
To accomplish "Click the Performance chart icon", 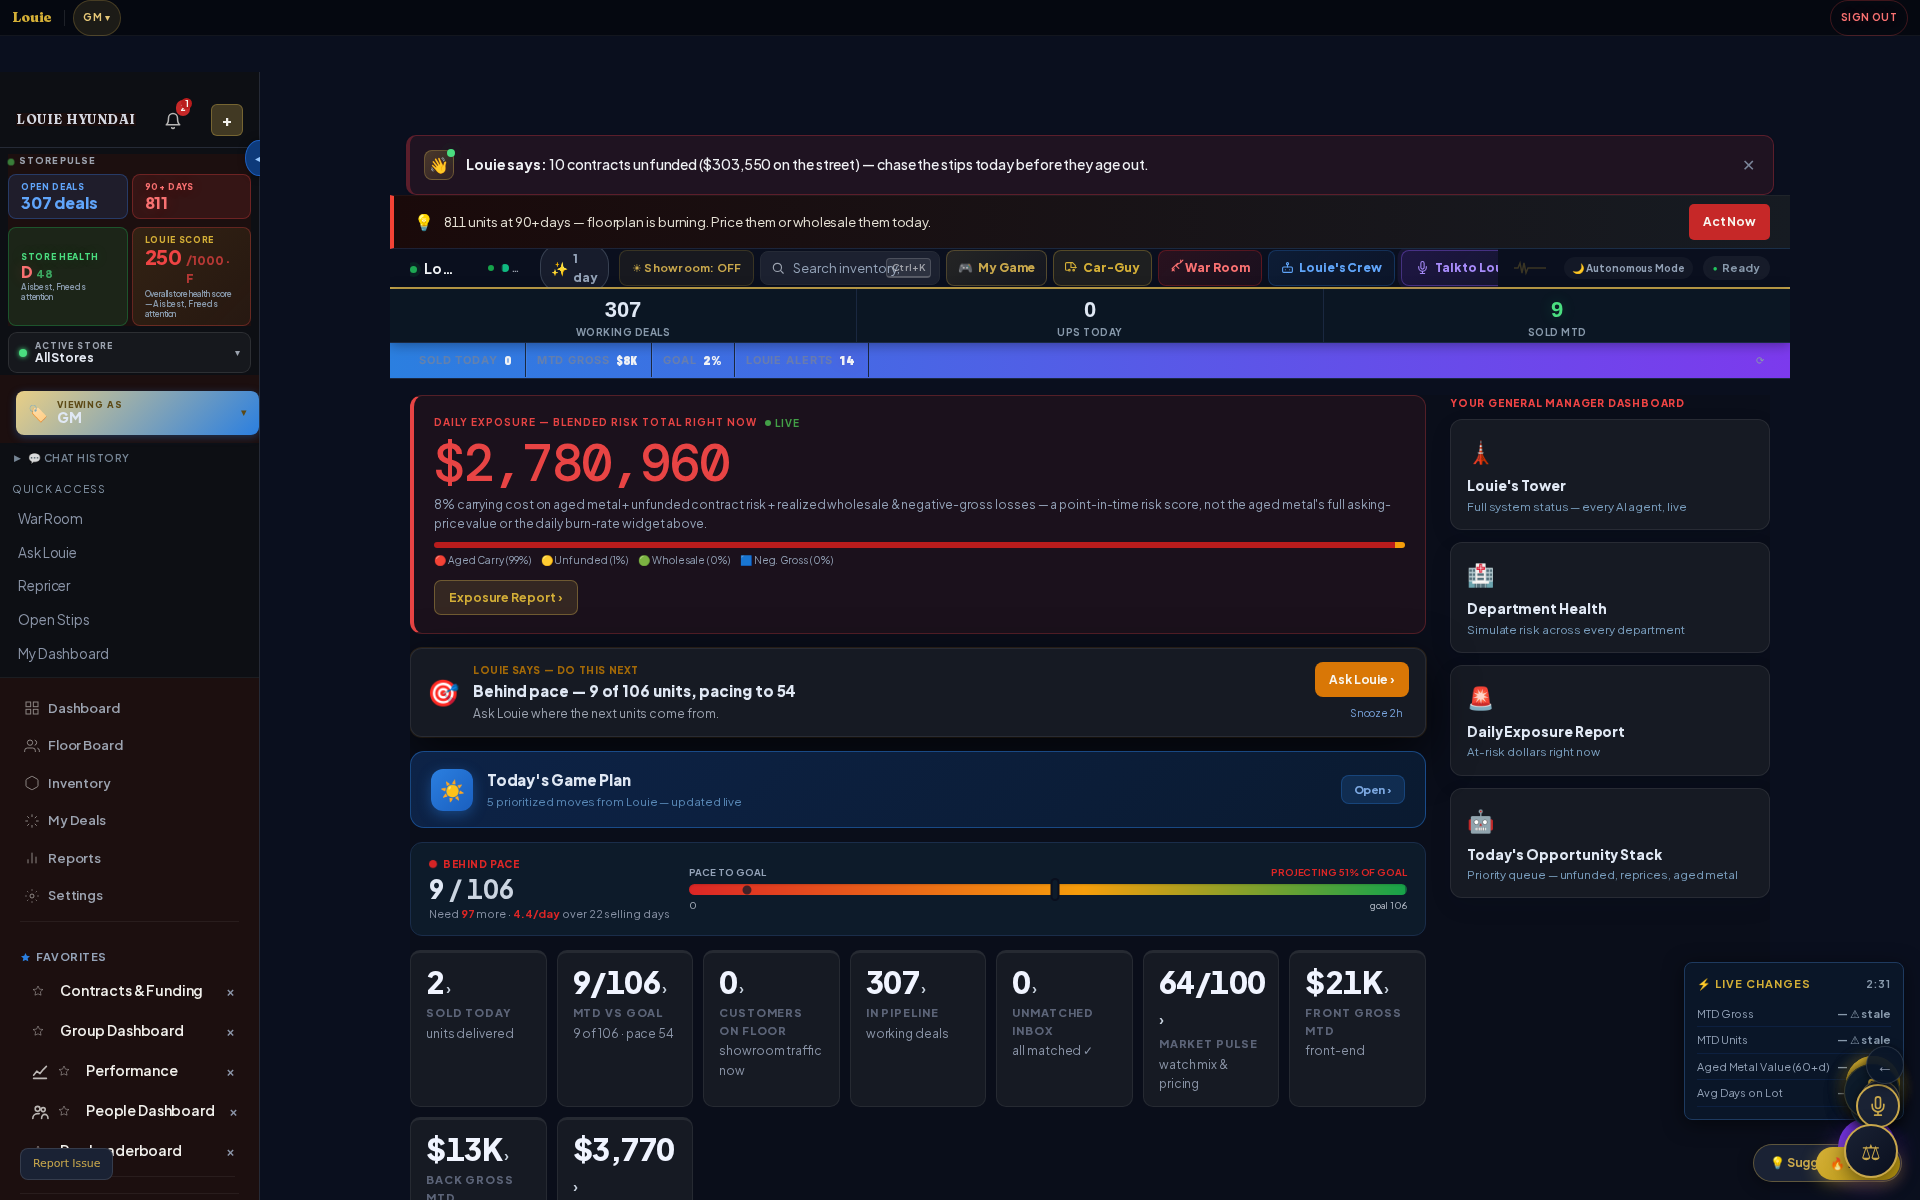I will pyautogui.click(x=40, y=1072).
